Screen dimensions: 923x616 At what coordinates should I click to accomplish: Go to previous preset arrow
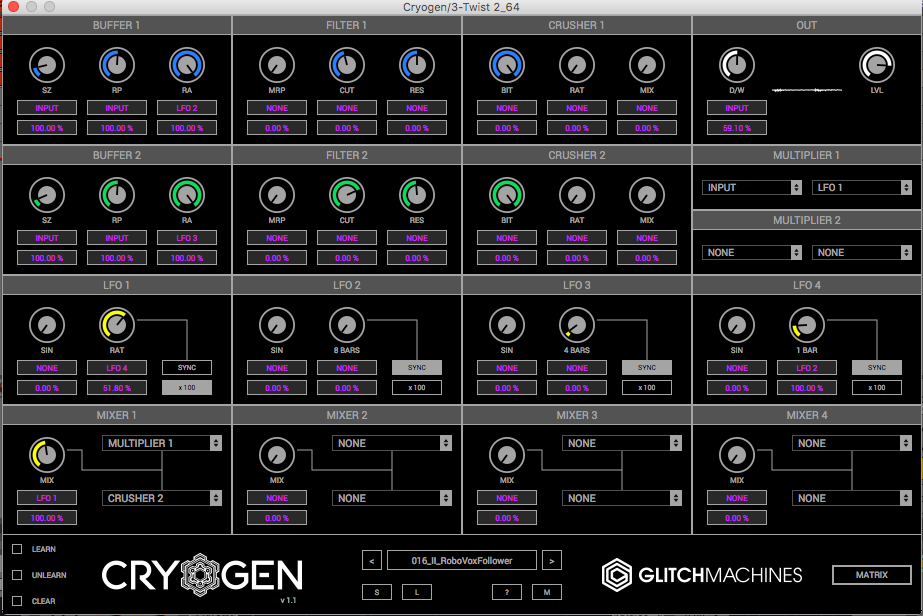tap(371, 561)
